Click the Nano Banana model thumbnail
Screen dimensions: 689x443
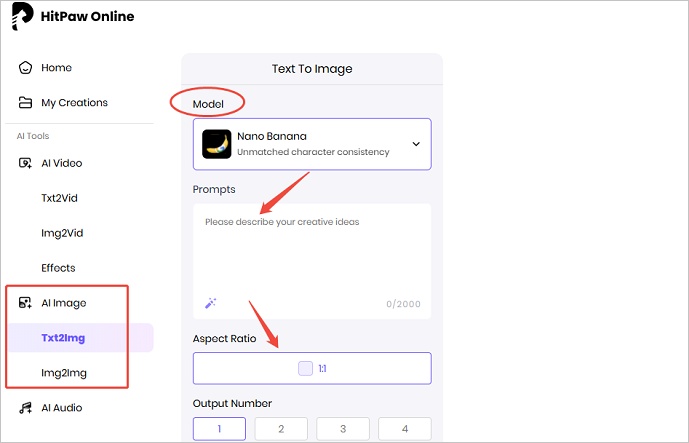click(217, 144)
